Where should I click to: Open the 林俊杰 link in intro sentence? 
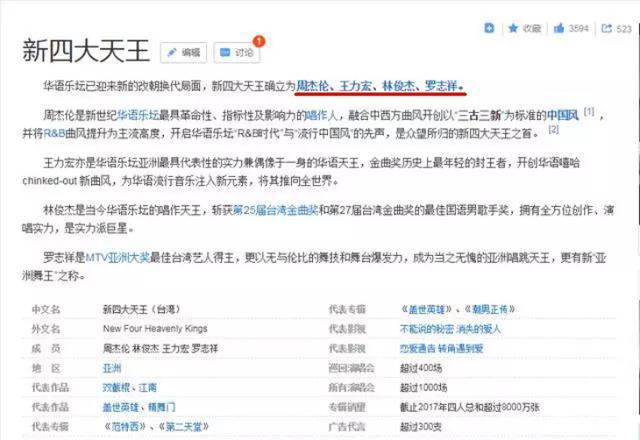(398, 86)
